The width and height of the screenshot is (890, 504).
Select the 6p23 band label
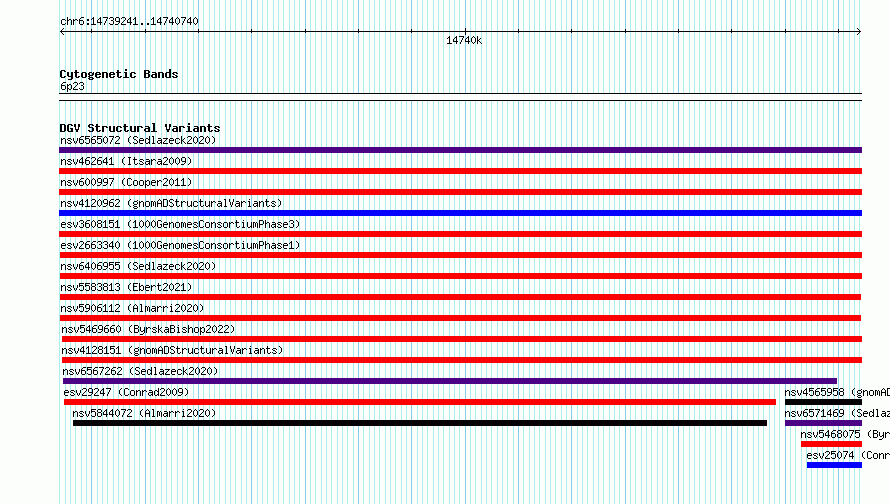click(72, 86)
